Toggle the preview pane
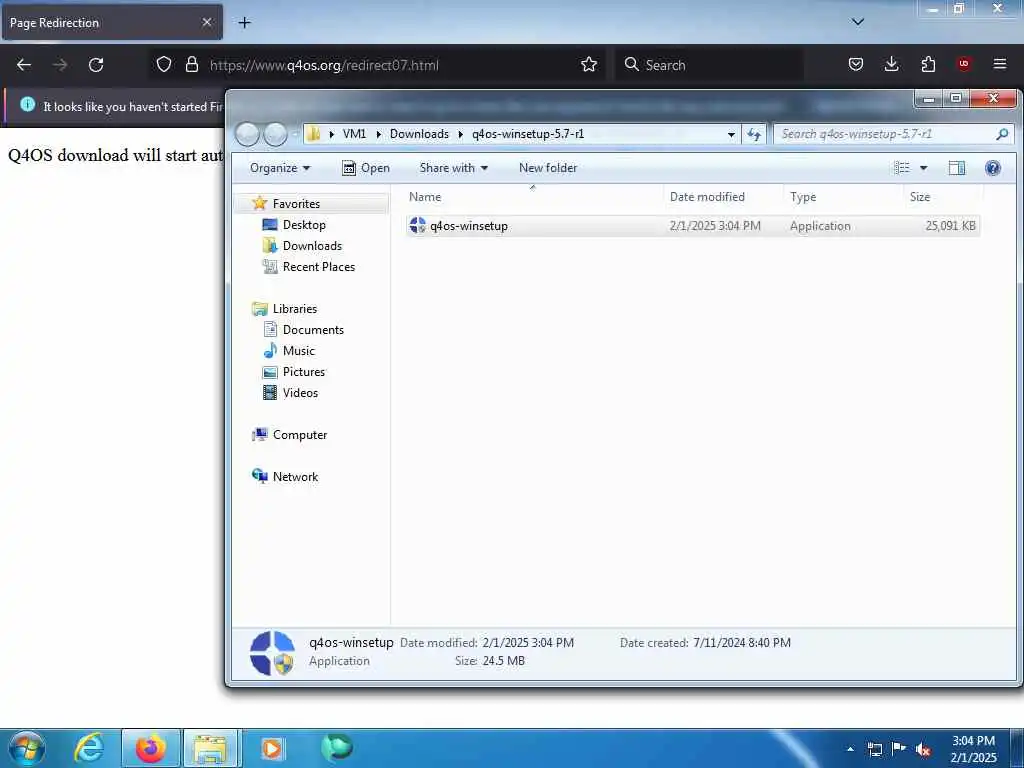 (x=957, y=168)
